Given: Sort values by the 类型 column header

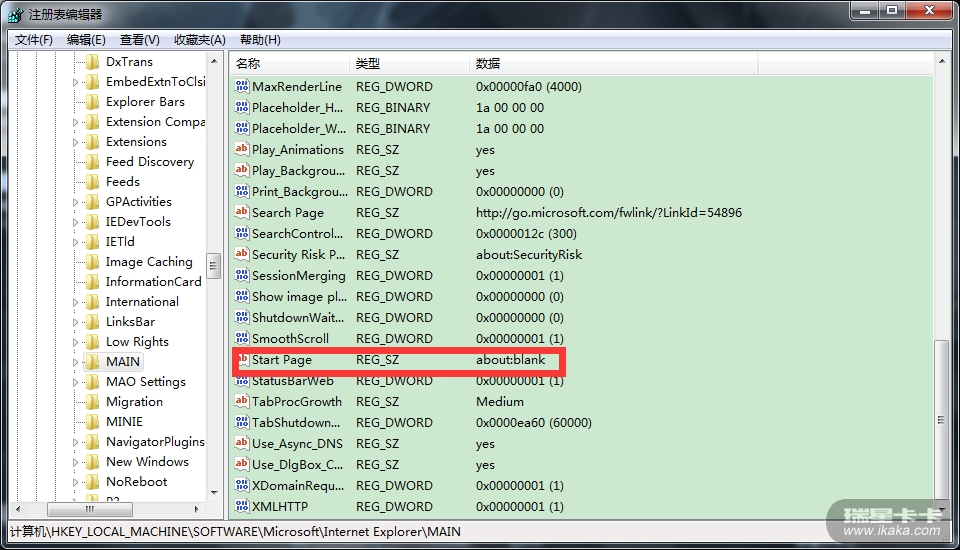Looking at the screenshot, I should point(409,63).
